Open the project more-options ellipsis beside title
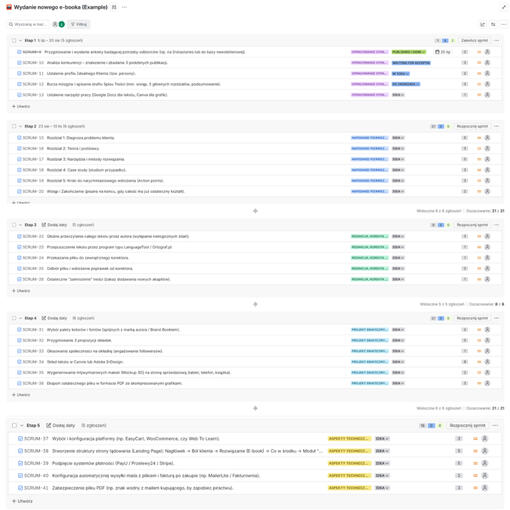The height and width of the screenshot is (510, 510). 124,7
